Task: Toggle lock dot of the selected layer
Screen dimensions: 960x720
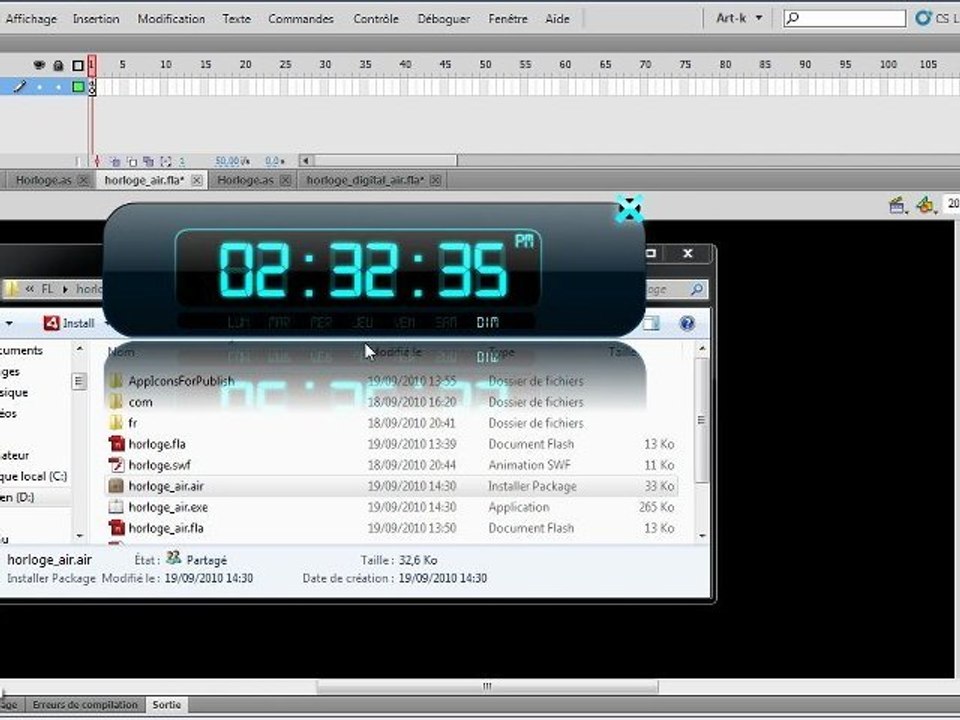Action: coord(58,88)
